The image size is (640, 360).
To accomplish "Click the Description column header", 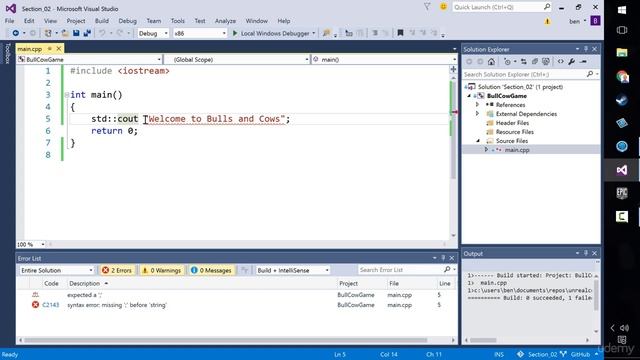I will point(84,283).
